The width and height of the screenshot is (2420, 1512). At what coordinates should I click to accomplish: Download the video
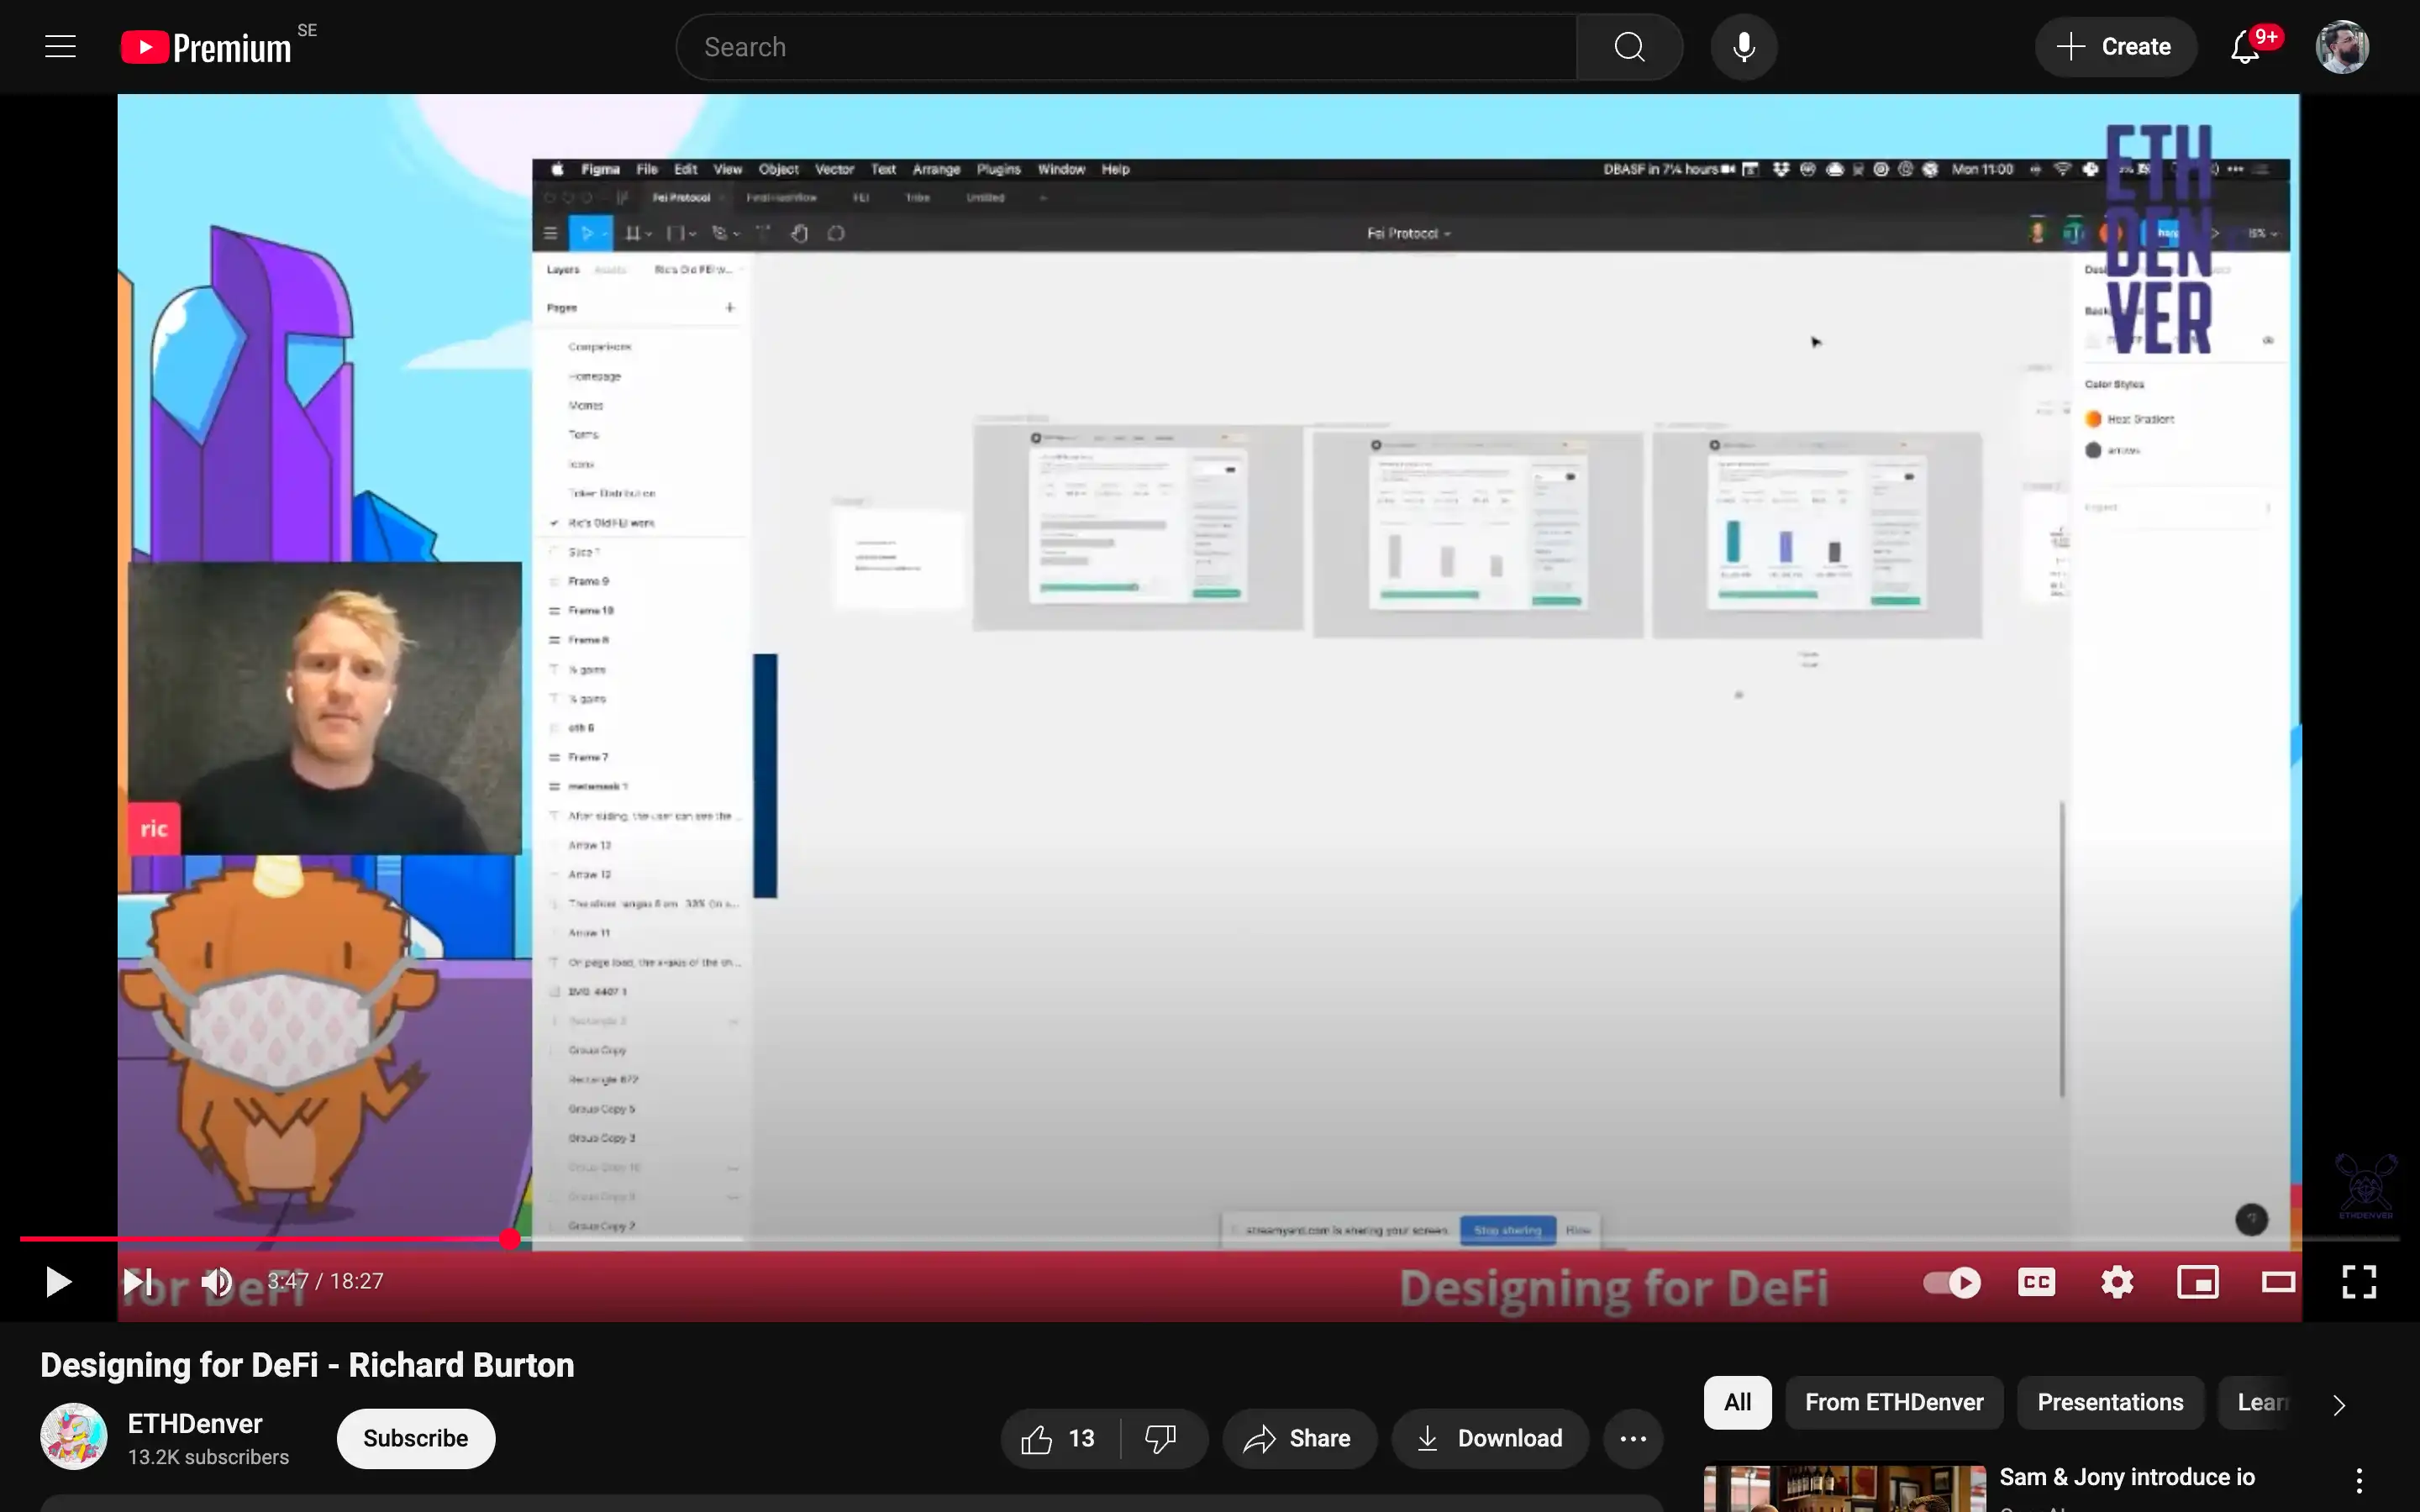tap(1489, 1438)
